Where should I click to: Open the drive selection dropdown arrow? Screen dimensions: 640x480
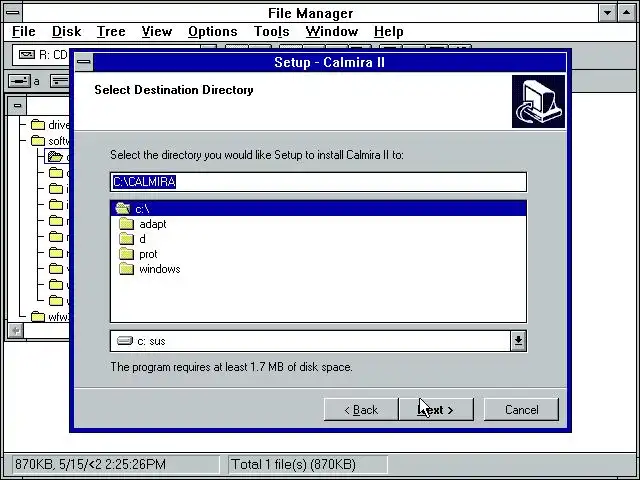pyautogui.click(x=518, y=341)
